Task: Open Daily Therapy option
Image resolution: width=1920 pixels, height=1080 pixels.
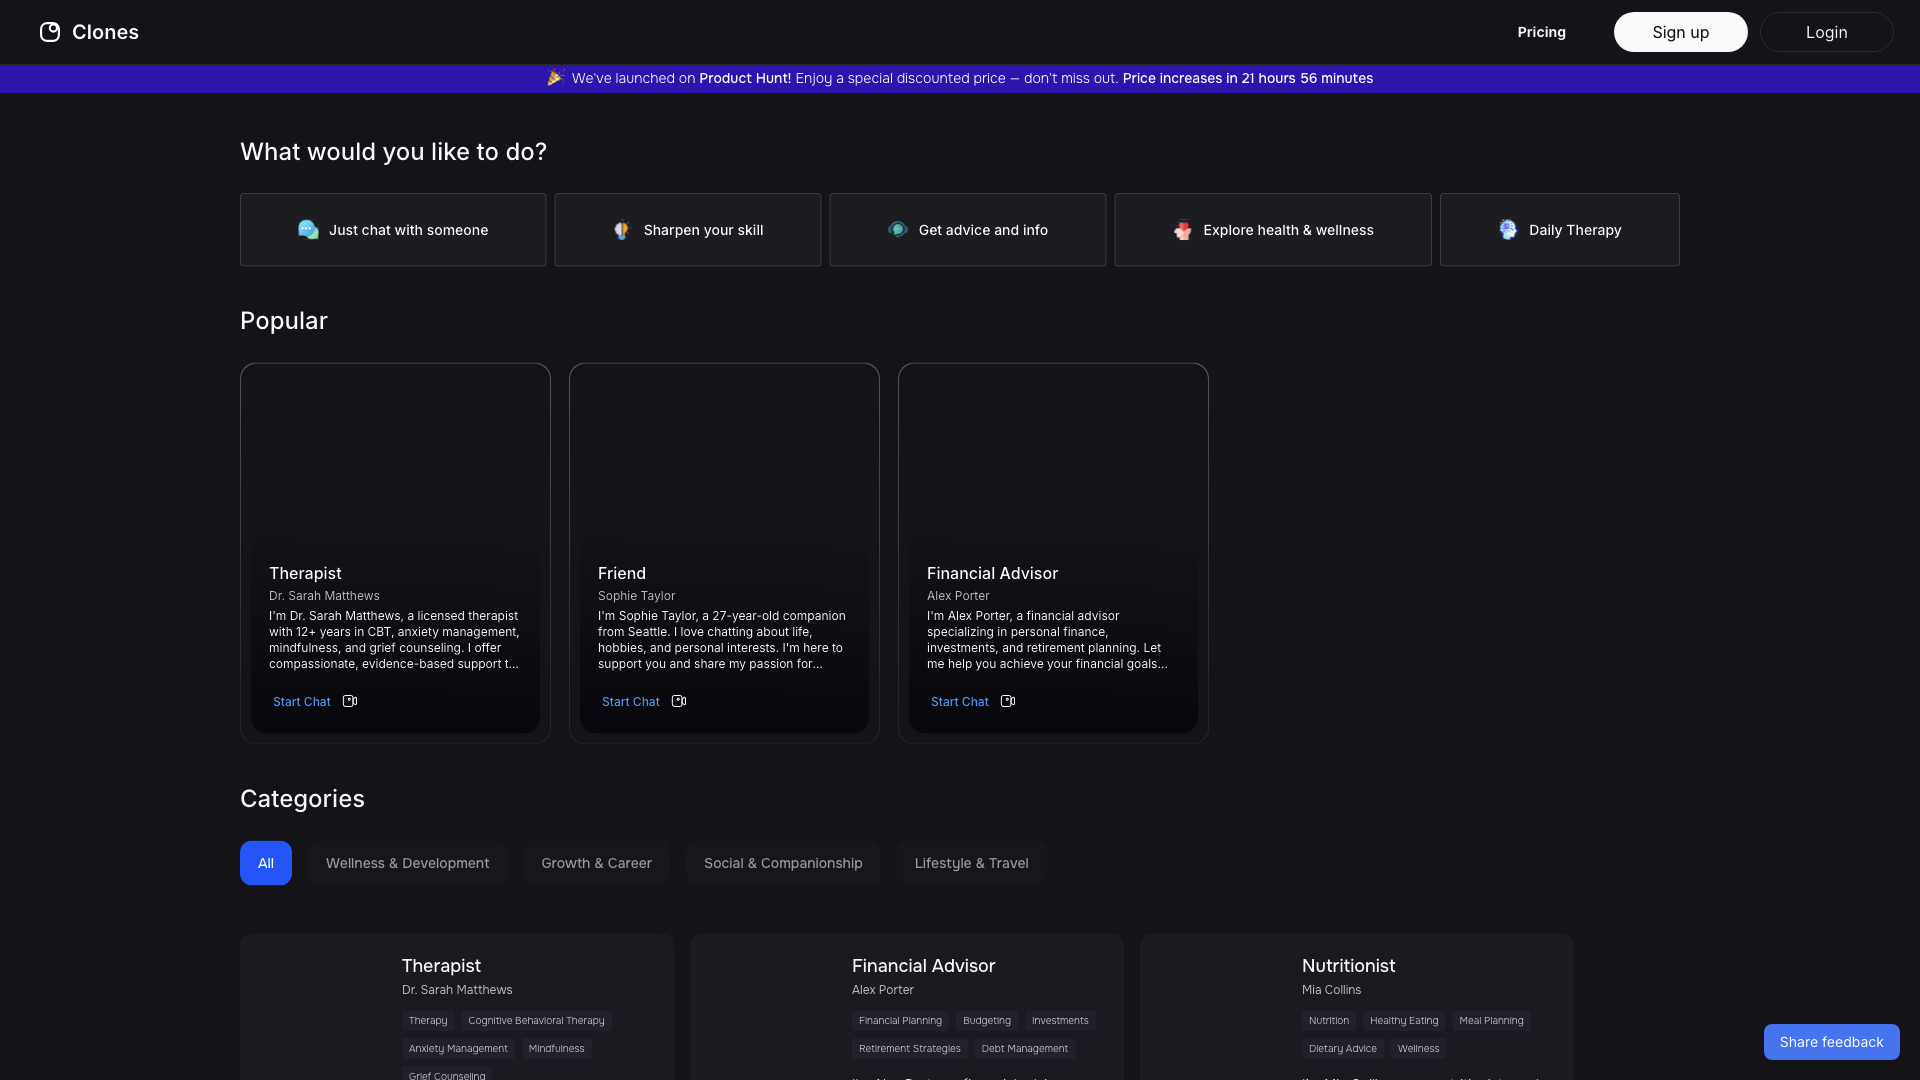Action: point(1560,230)
